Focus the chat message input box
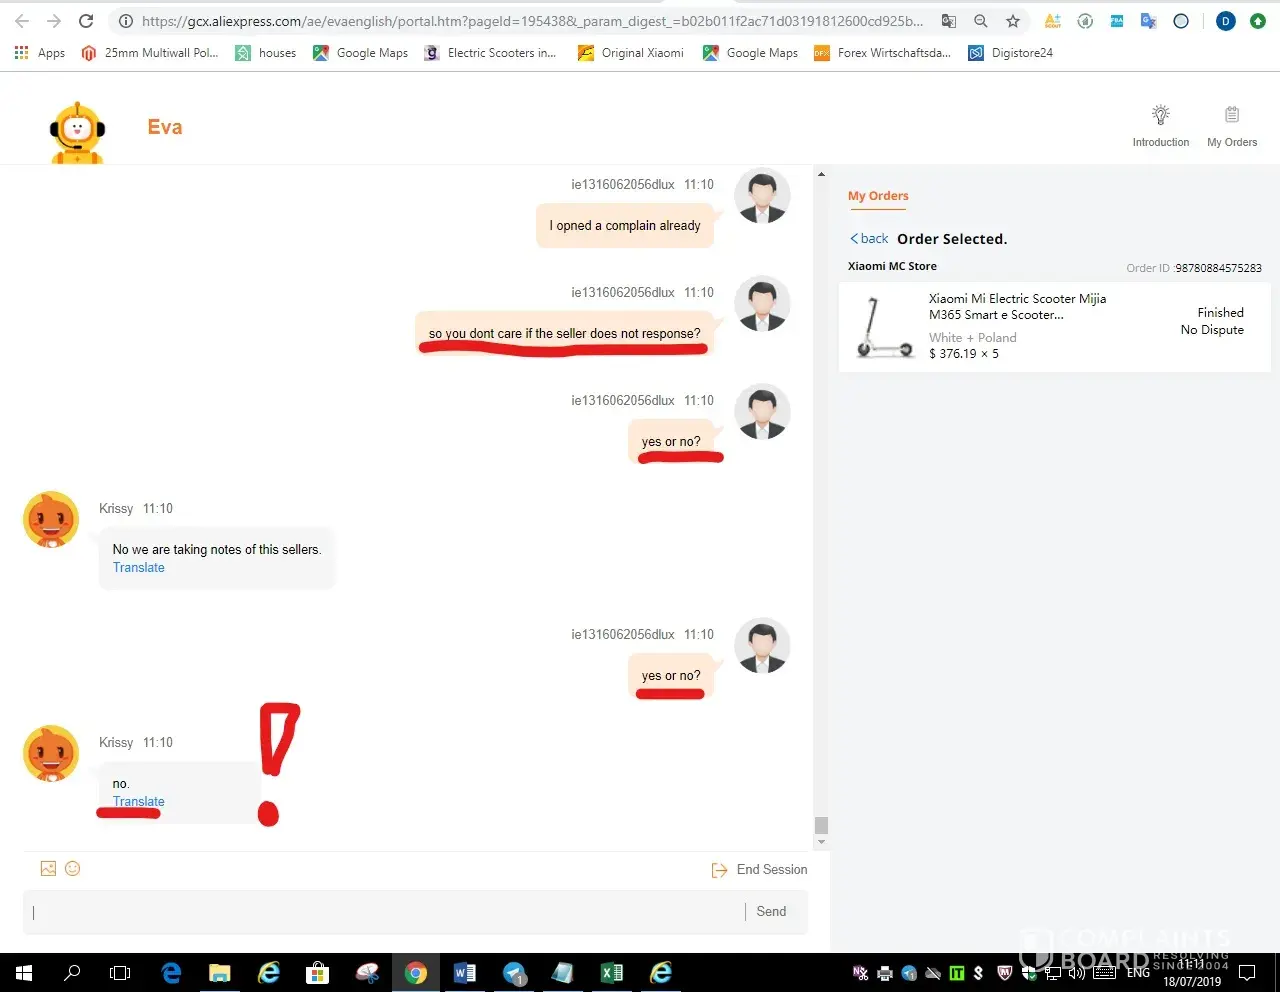 click(x=385, y=912)
